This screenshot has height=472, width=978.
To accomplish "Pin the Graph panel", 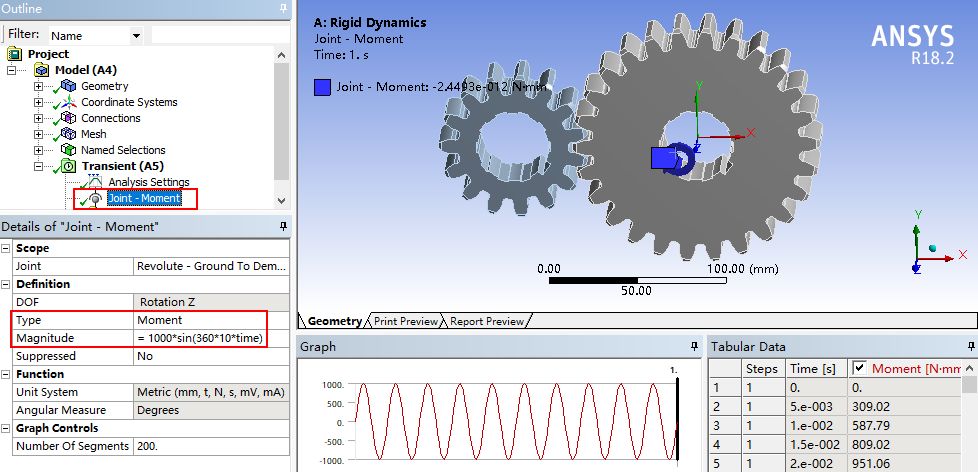I will pos(694,347).
